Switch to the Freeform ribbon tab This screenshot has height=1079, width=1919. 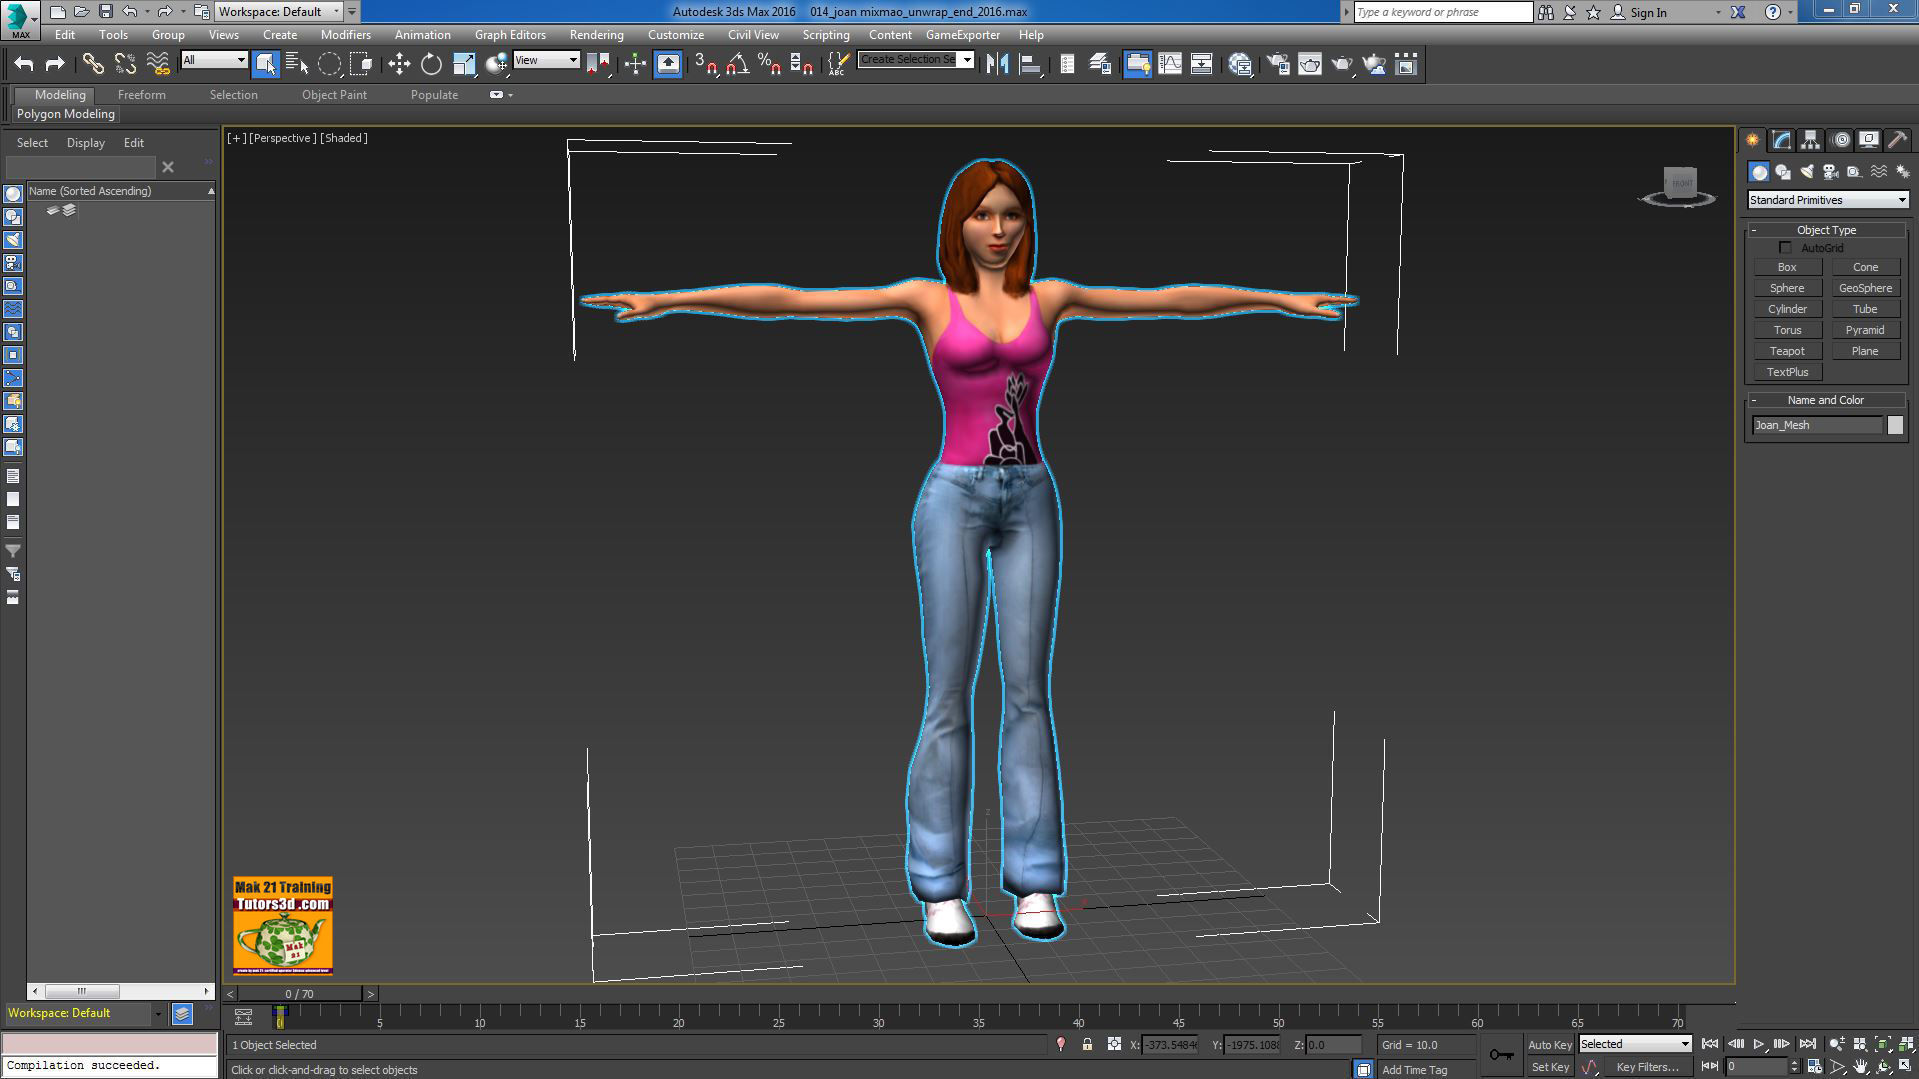tap(142, 95)
